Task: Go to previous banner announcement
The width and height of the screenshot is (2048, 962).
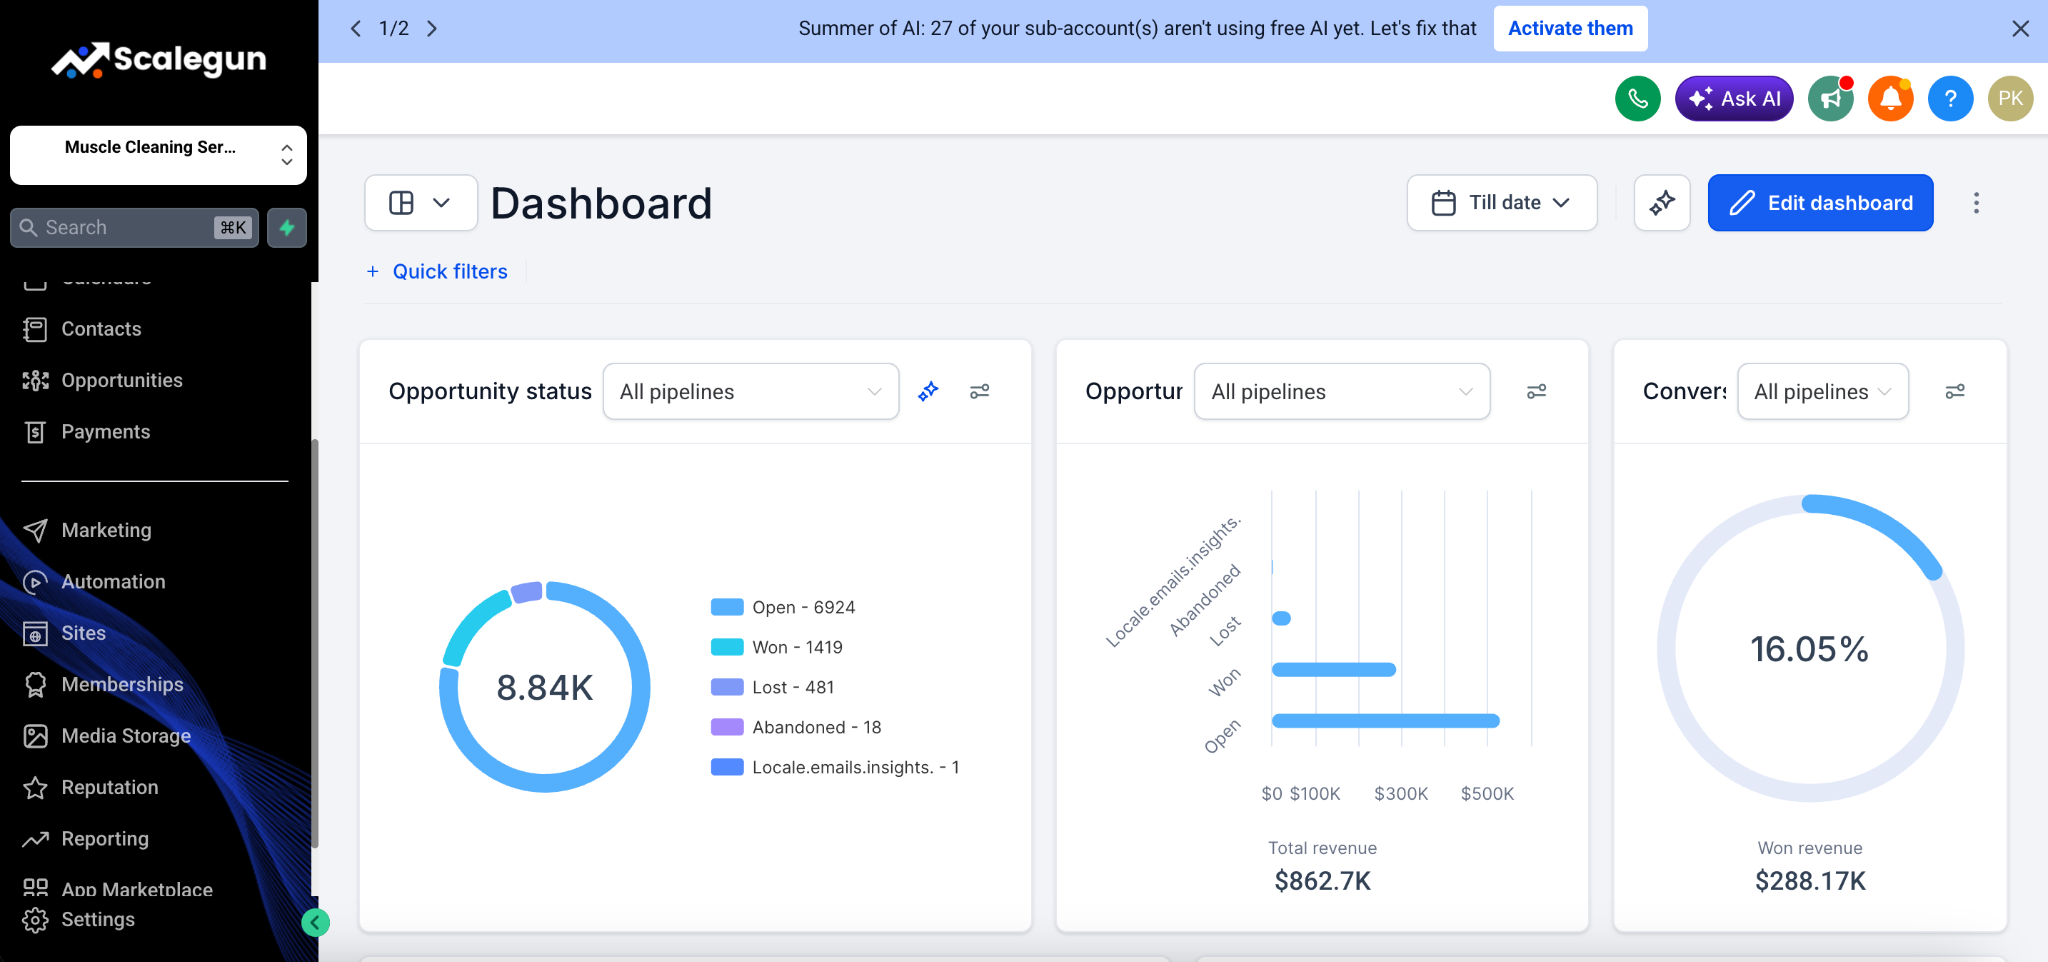Action: pos(356,28)
